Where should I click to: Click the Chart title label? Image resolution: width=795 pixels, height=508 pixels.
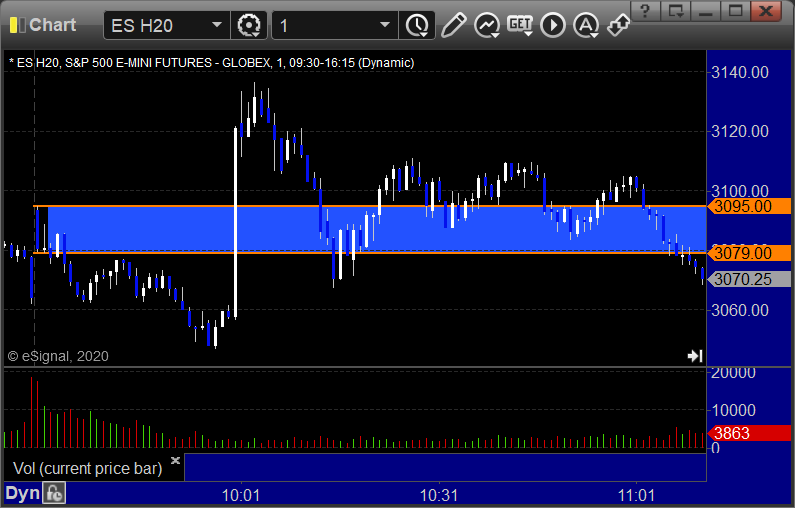(53, 25)
